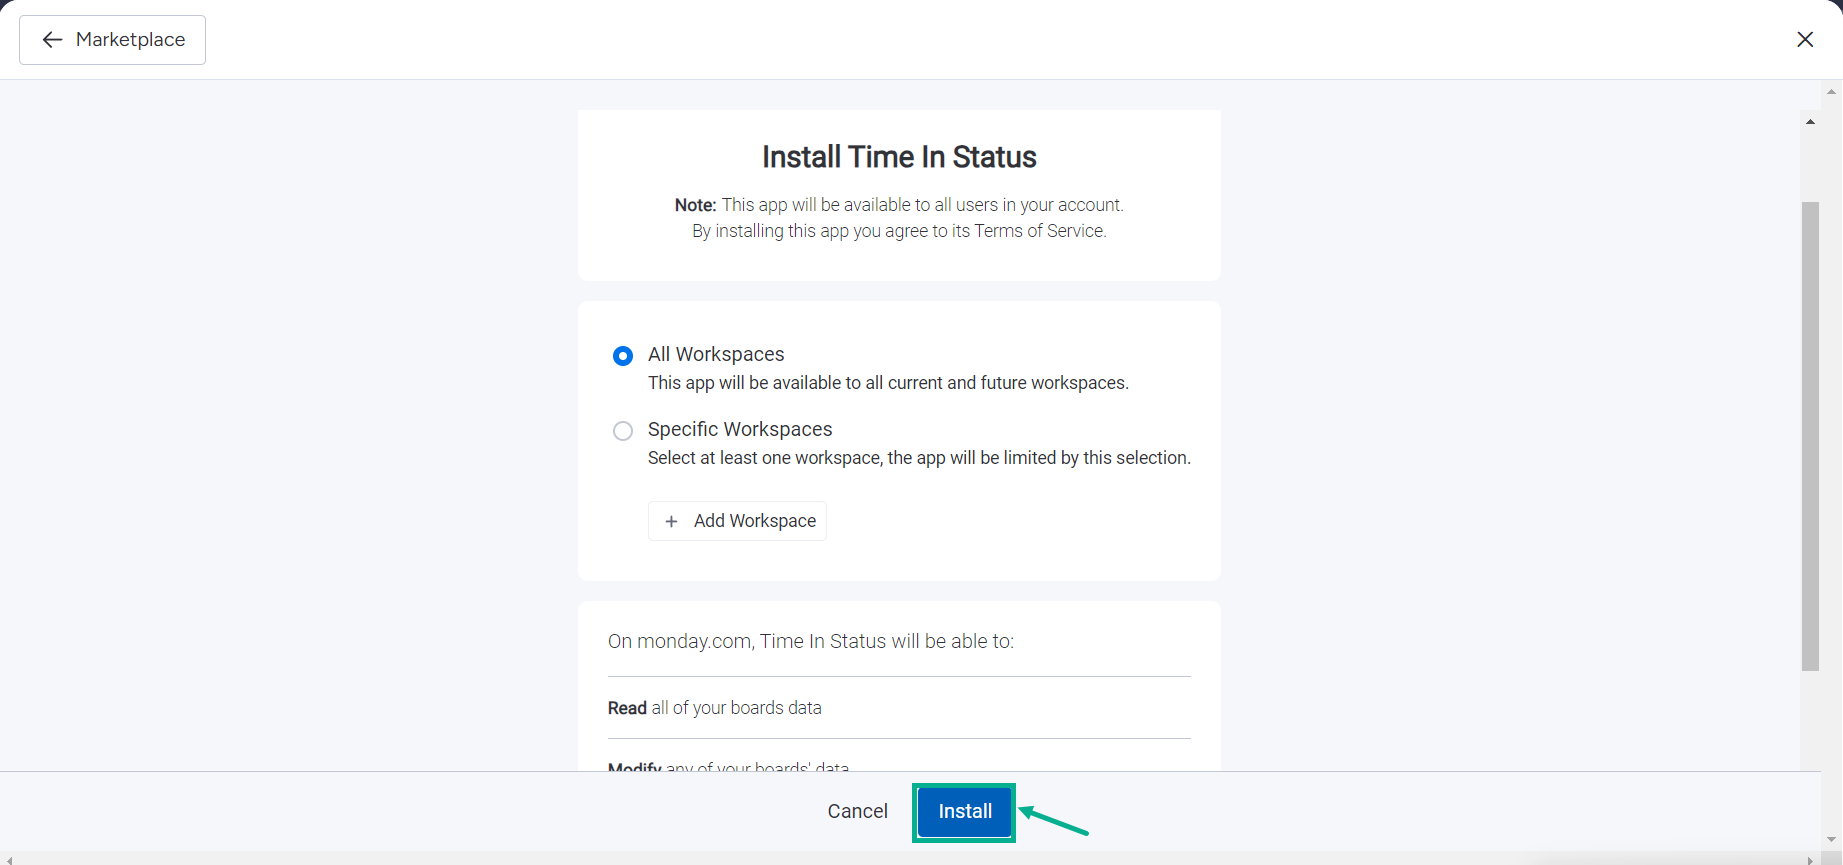This screenshot has height=865, width=1843.
Task: Click the inner scrollbar up arrow
Action: [x=1810, y=122]
